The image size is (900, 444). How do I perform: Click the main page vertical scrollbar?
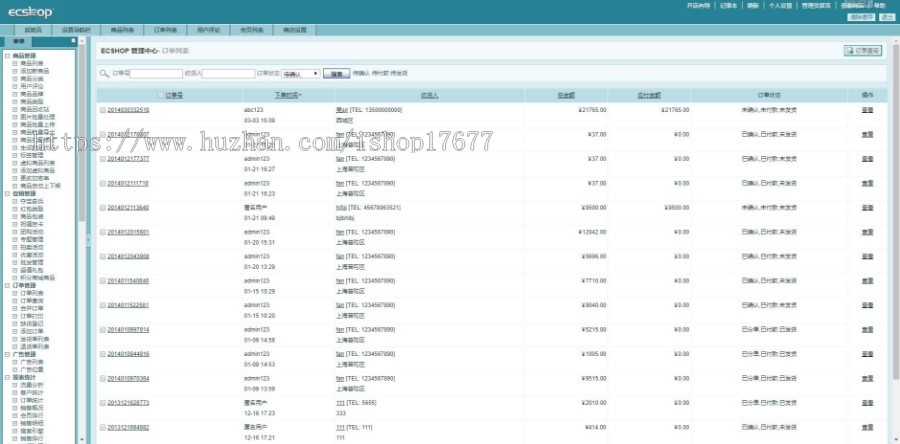896,212
